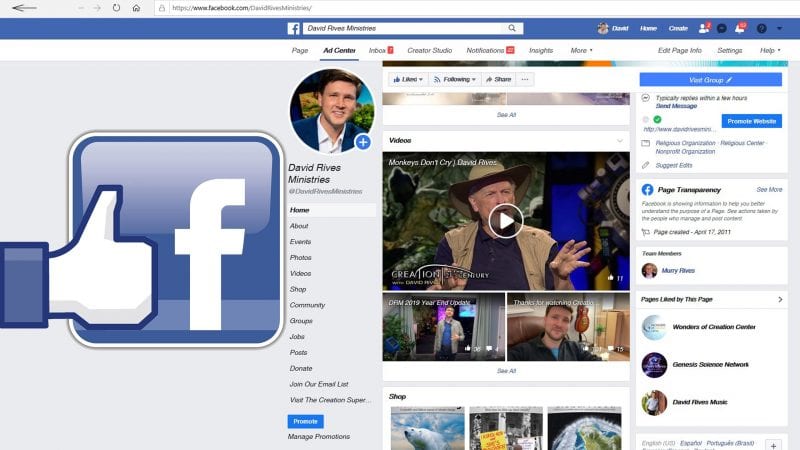
Task: Open Genesis Science Network page
Action: coord(711,365)
